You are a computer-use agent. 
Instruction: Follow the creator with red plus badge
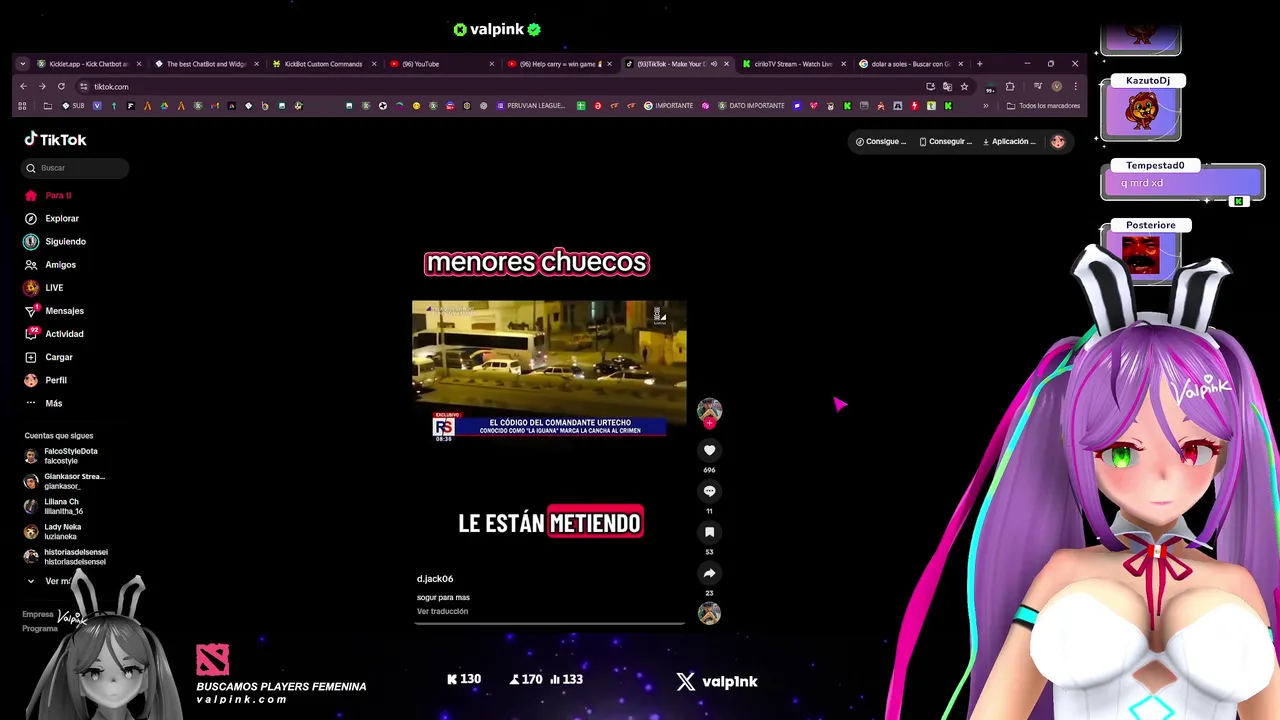(x=709, y=423)
